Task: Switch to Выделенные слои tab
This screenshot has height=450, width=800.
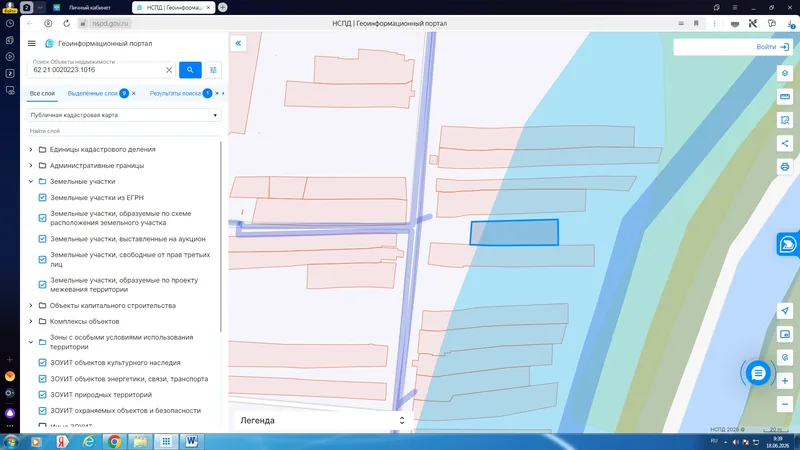Action: 92,93
